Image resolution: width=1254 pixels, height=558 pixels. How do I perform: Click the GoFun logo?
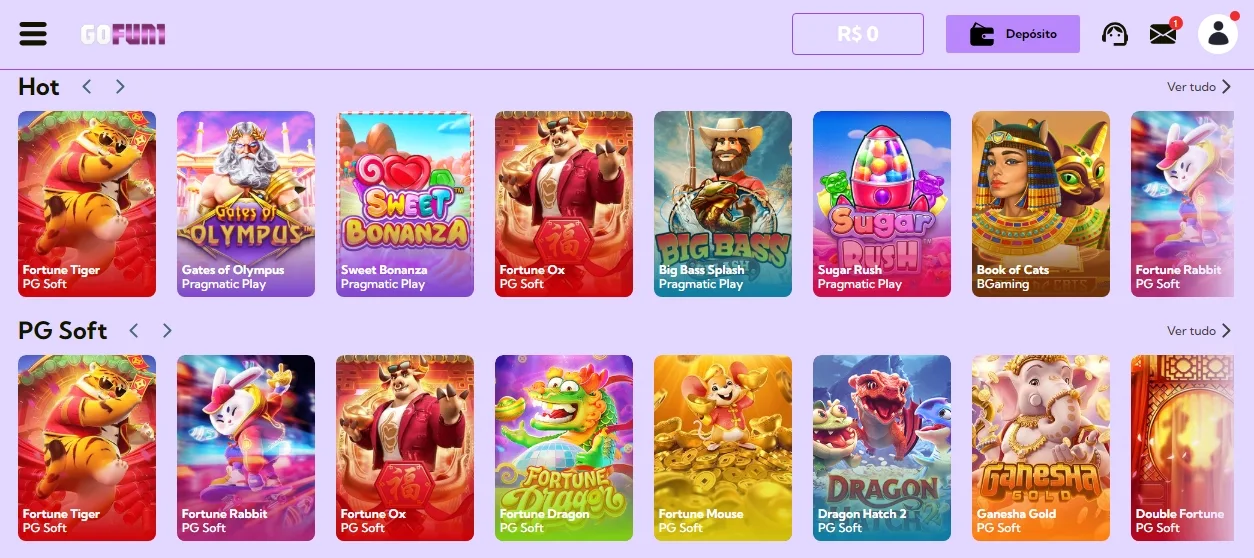click(x=123, y=35)
